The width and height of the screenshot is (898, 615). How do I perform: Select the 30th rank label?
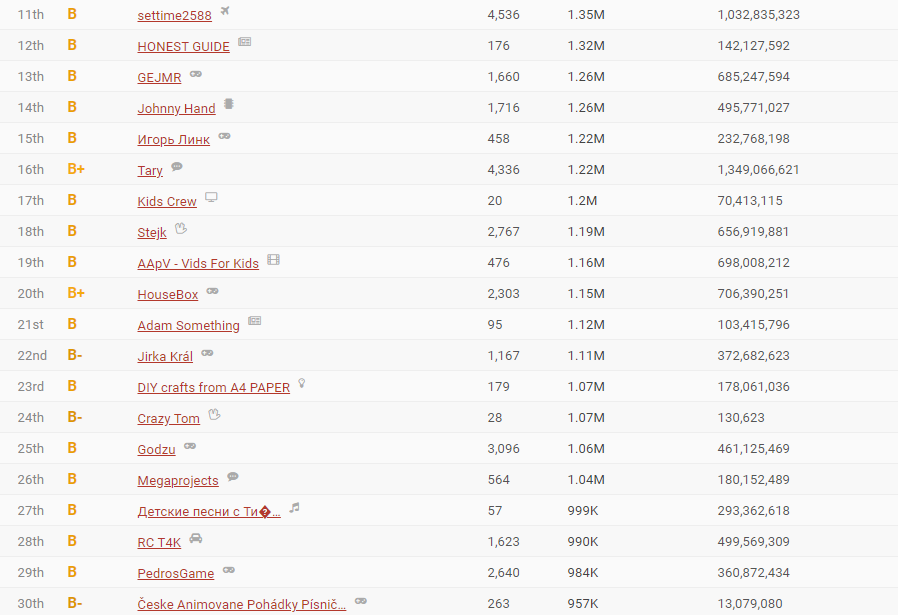tap(31, 603)
